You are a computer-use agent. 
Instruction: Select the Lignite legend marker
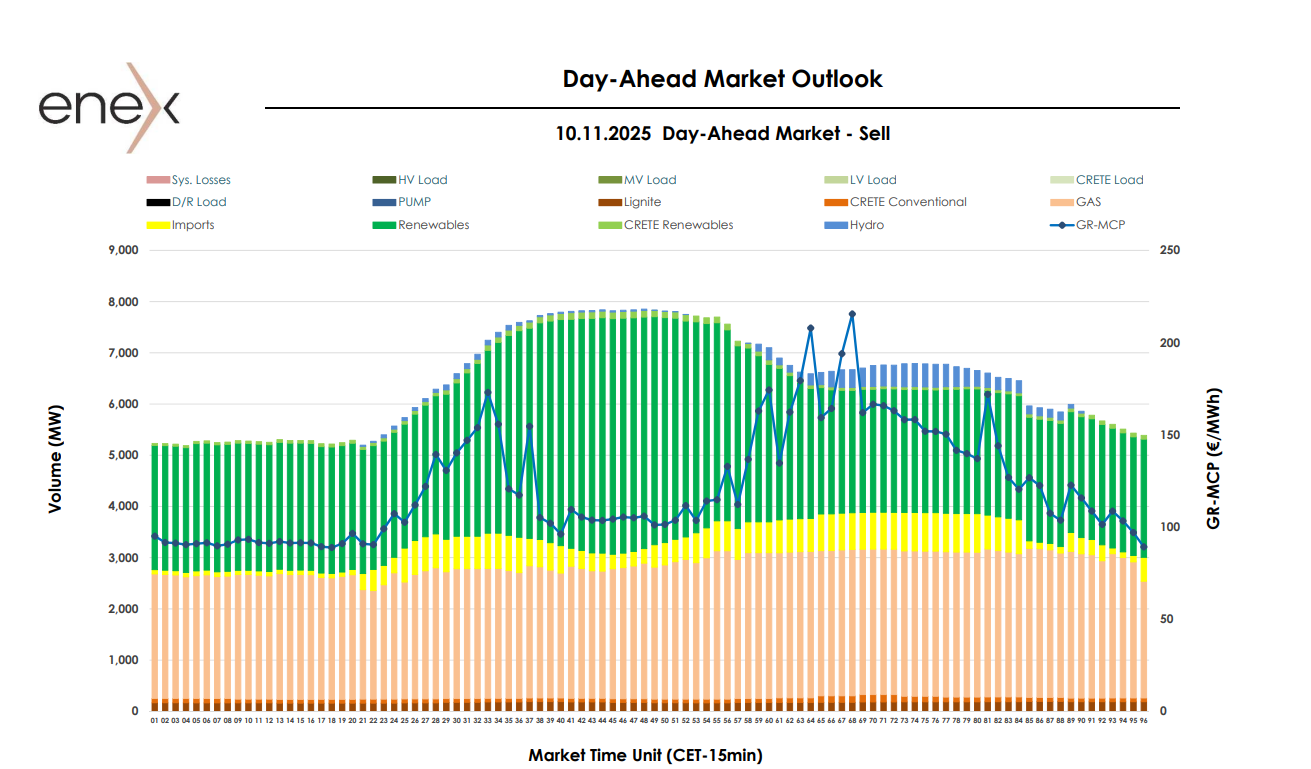click(609, 202)
